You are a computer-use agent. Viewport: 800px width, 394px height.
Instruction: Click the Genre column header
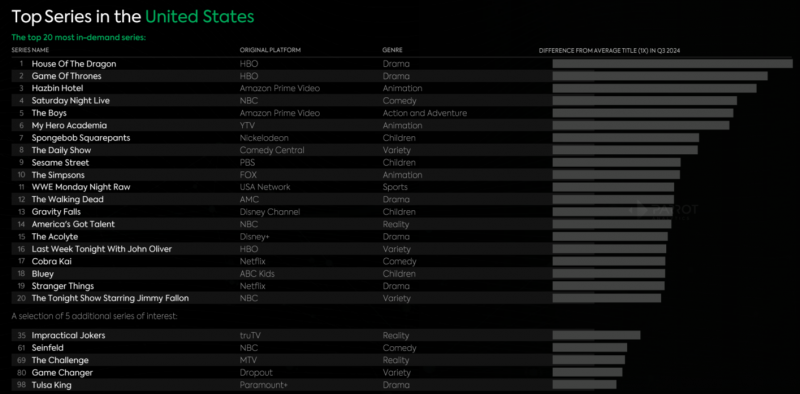click(x=392, y=50)
